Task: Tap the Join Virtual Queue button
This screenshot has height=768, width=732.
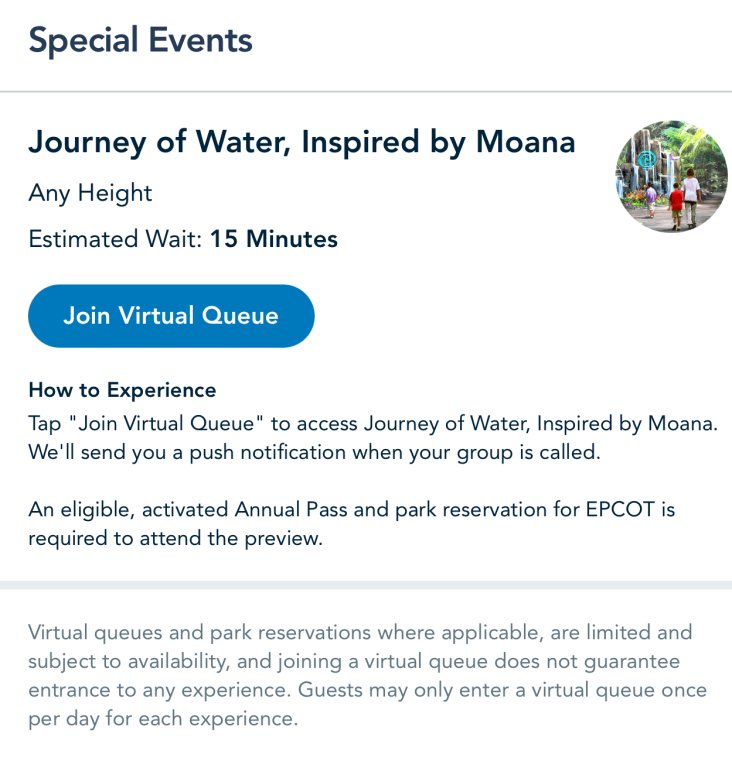Action: [x=171, y=316]
